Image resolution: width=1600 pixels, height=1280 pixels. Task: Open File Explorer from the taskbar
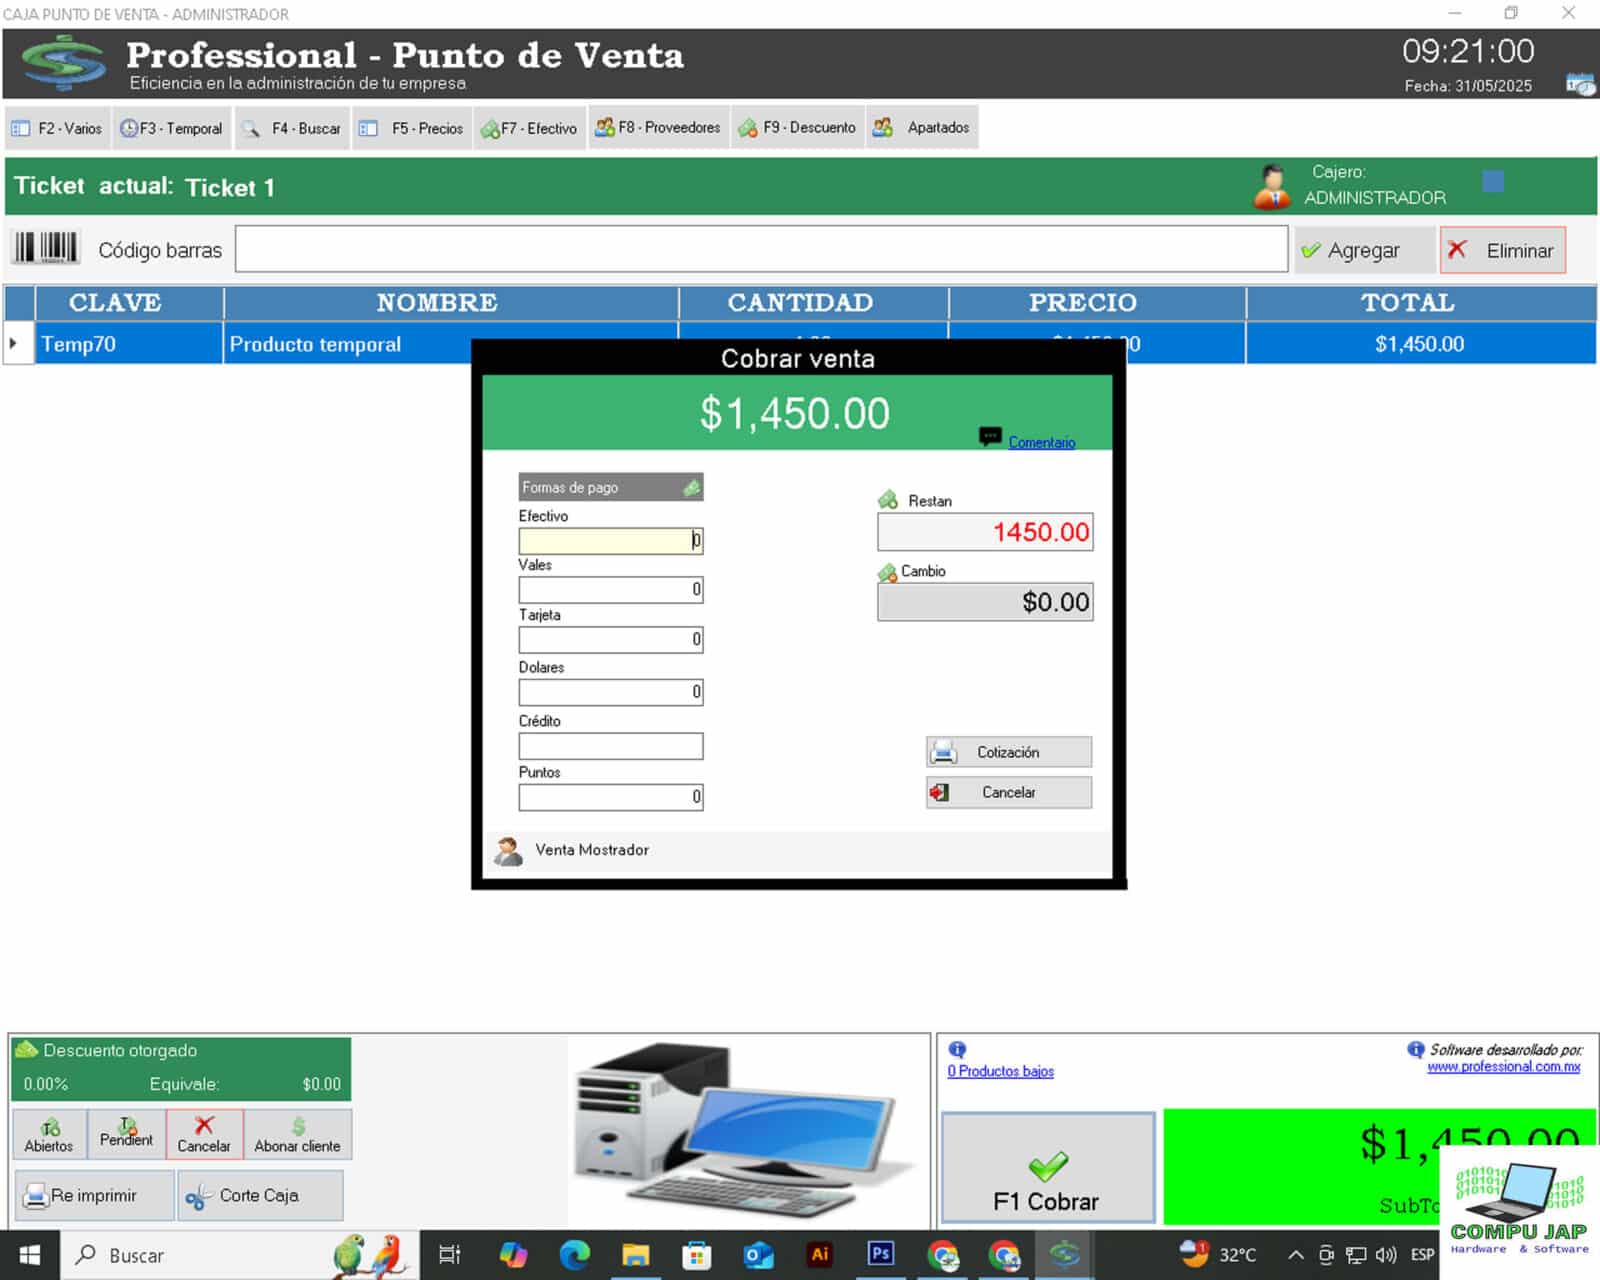point(636,1254)
